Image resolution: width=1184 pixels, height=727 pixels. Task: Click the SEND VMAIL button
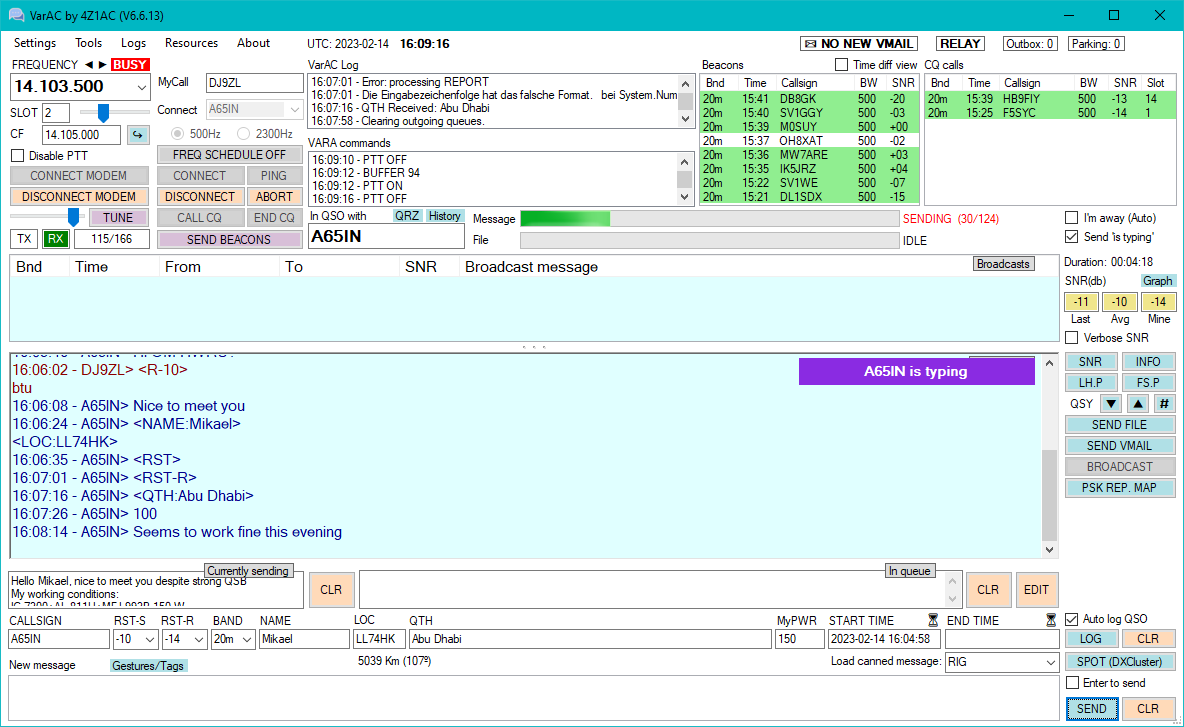(1119, 446)
